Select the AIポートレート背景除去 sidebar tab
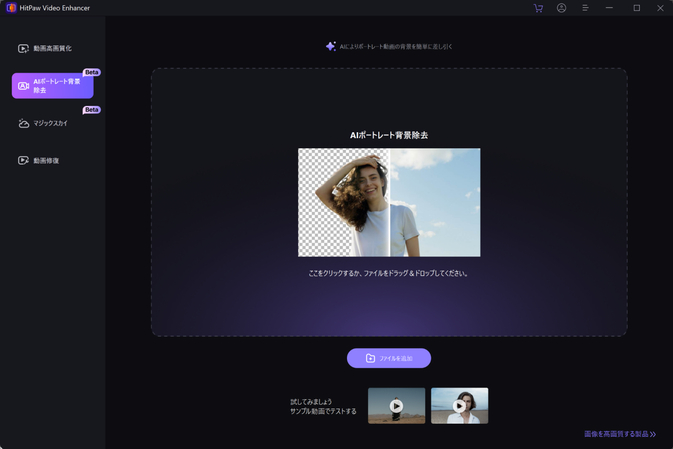The width and height of the screenshot is (673, 449). pos(52,86)
